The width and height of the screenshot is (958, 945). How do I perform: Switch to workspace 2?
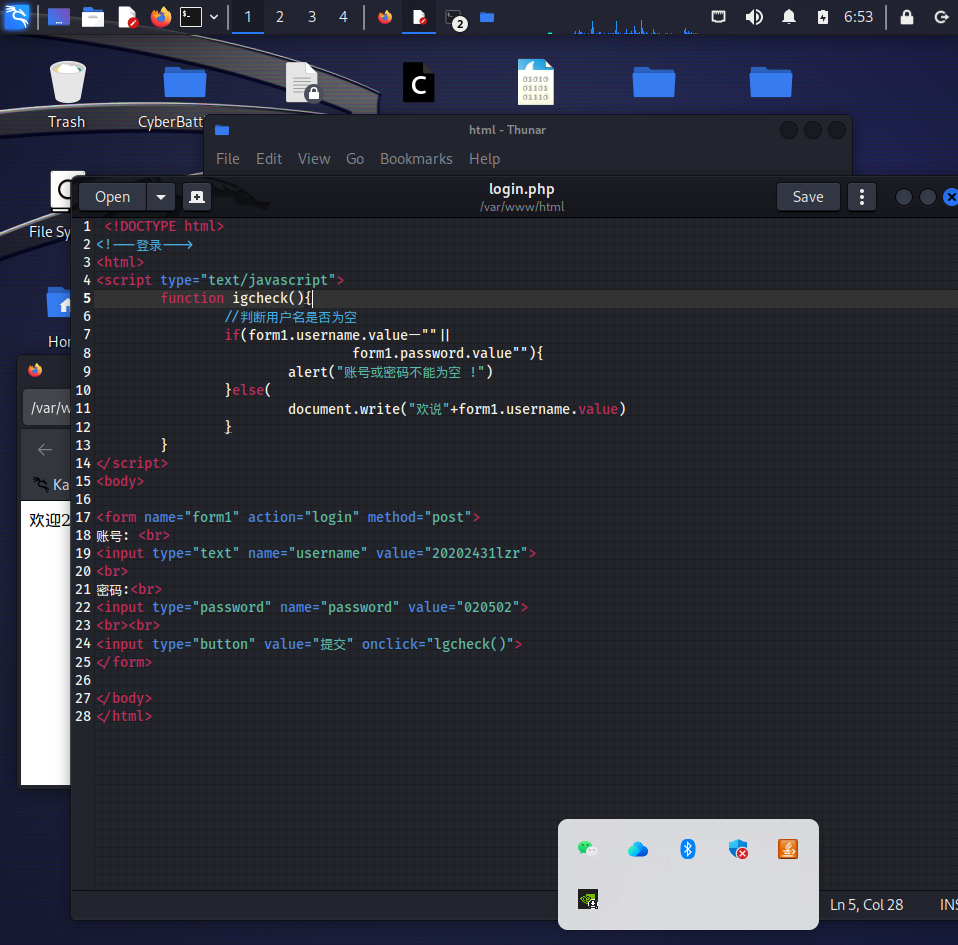280,17
